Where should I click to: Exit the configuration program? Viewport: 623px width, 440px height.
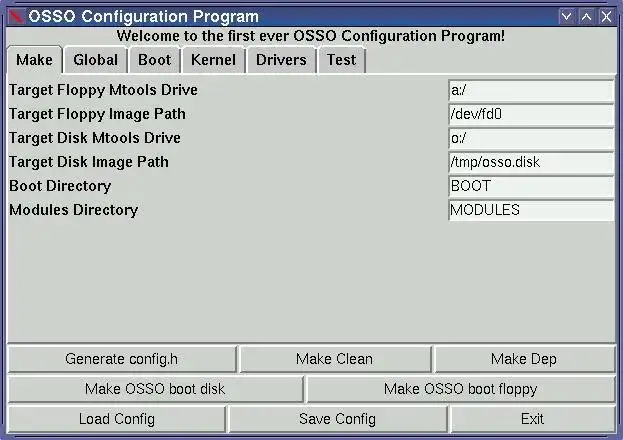tap(532, 419)
